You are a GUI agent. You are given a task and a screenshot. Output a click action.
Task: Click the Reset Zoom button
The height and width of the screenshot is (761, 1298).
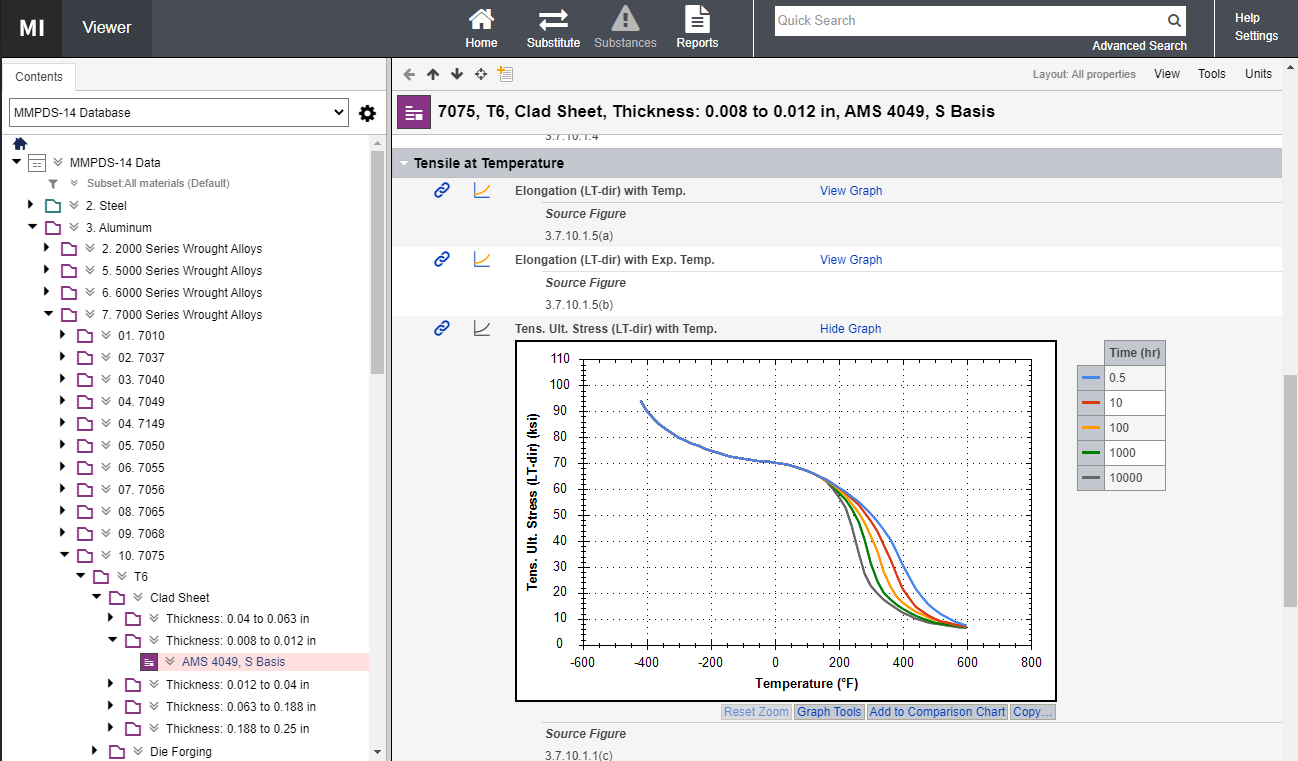756,712
